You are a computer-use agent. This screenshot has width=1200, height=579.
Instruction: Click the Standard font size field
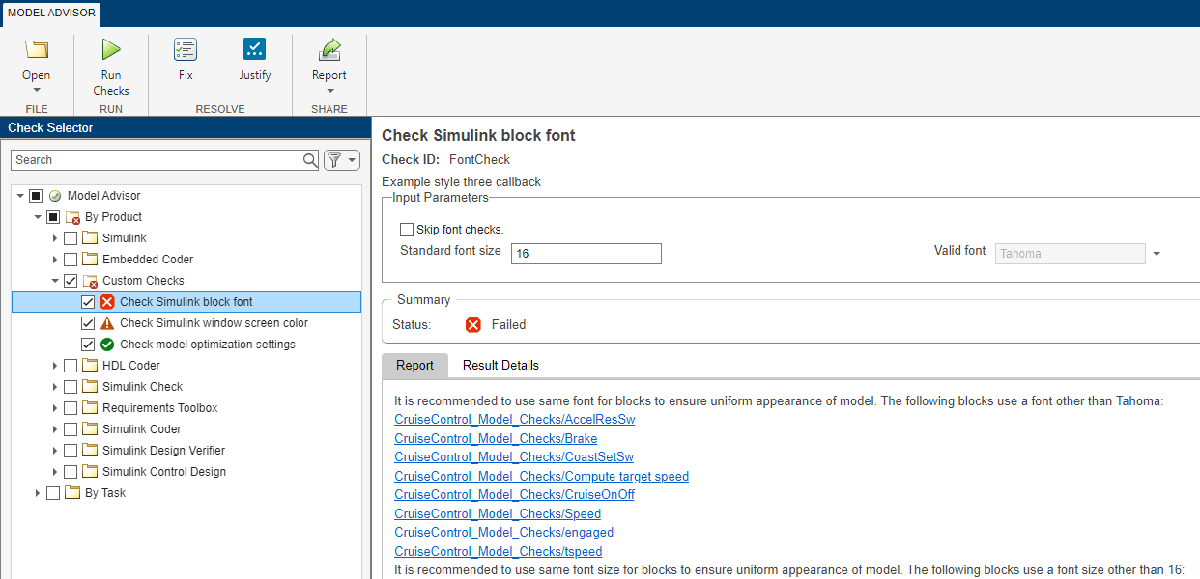(x=586, y=254)
